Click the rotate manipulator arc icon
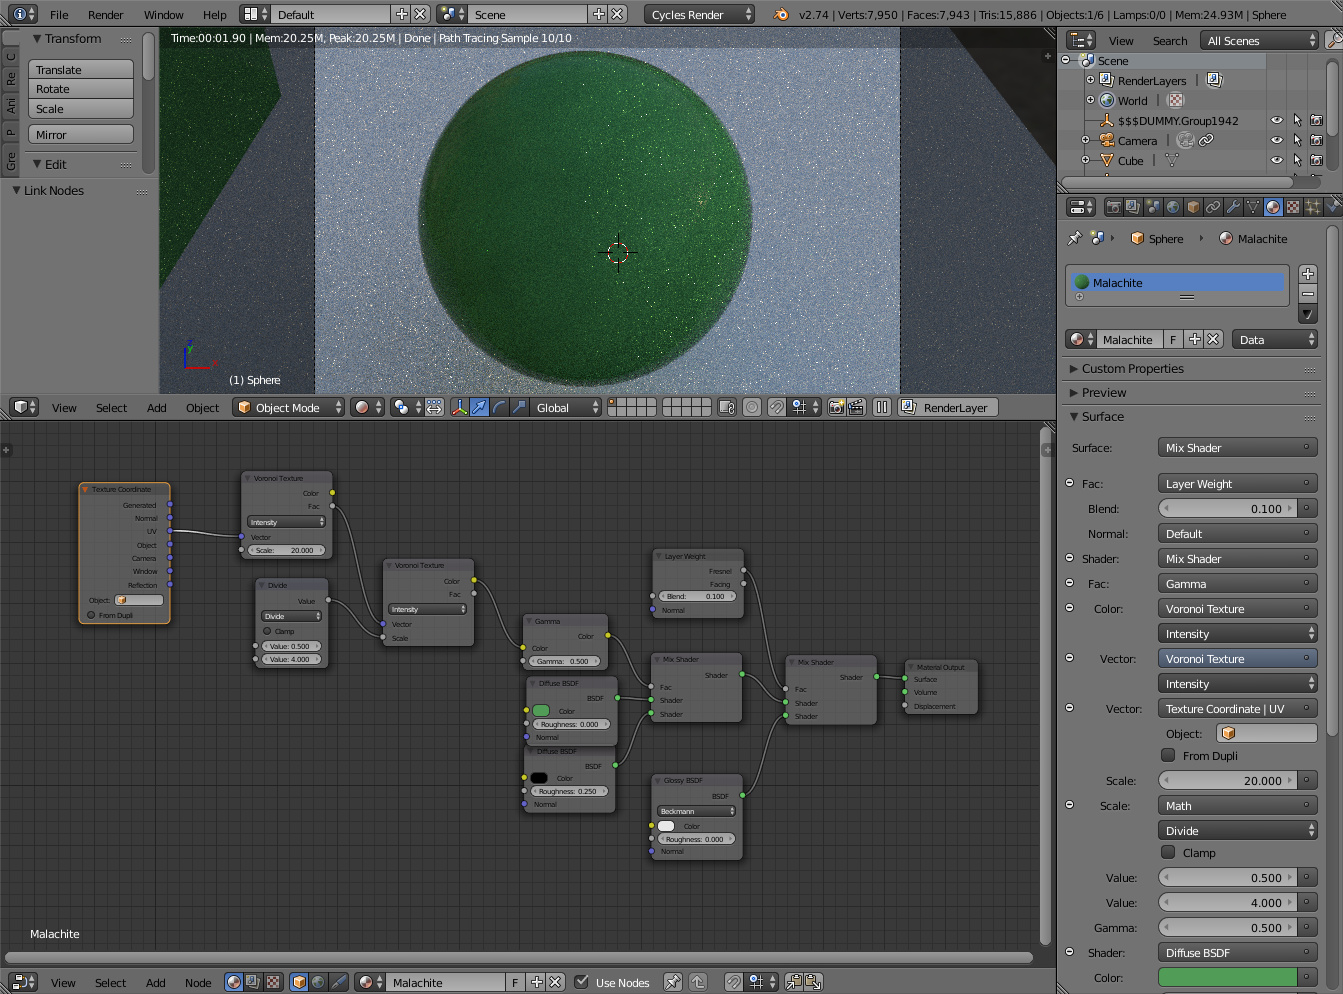 pos(500,407)
